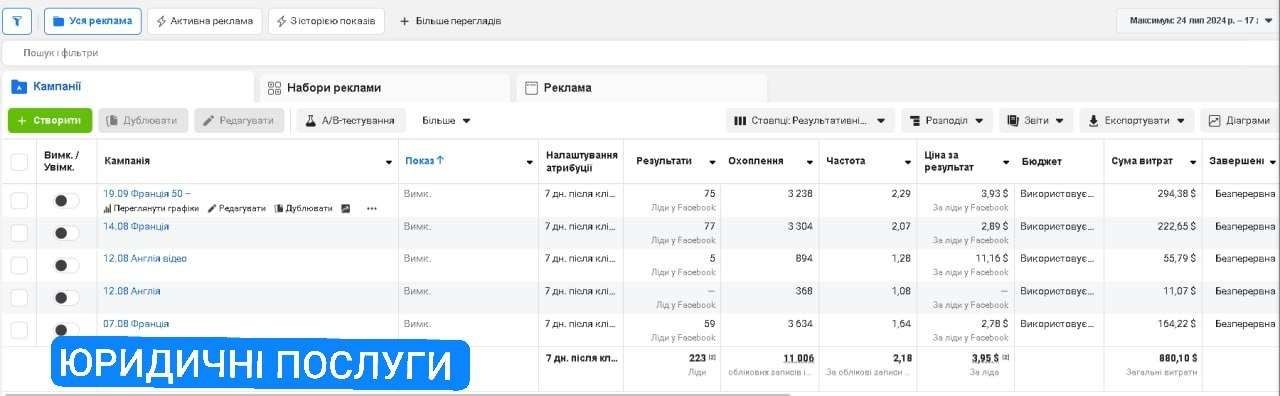Open A/B-тестування flask button
This screenshot has height=396, width=1280.
click(x=351, y=121)
